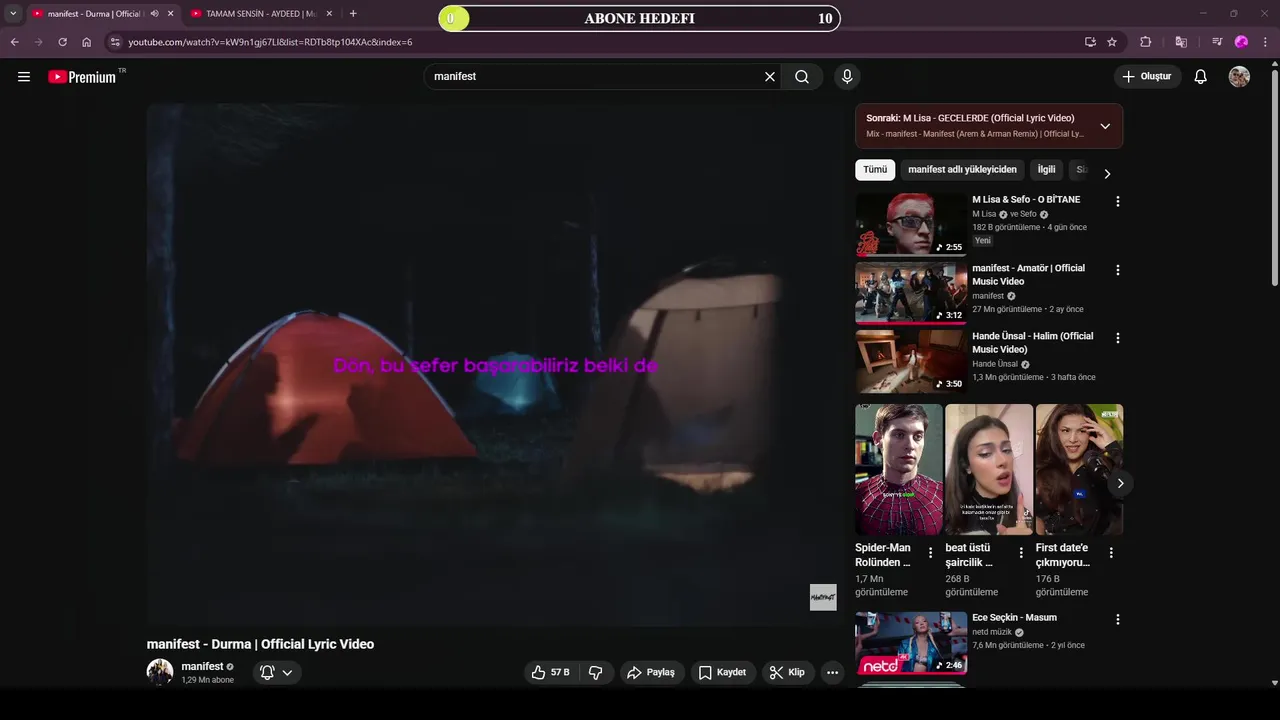Save video with Kaydet button
Image resolution: width=1280 pixels, height=720 pixels.
722,672
